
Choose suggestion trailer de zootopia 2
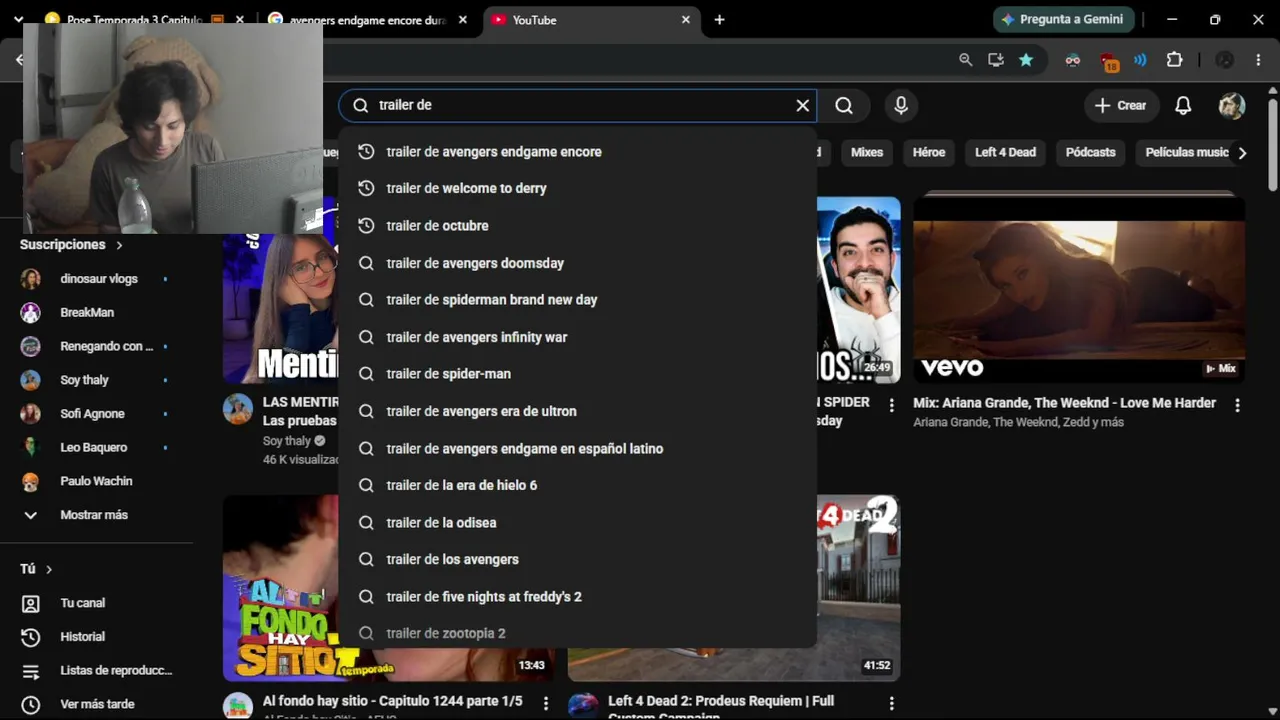pyautogui.click(x=578, y=633)
